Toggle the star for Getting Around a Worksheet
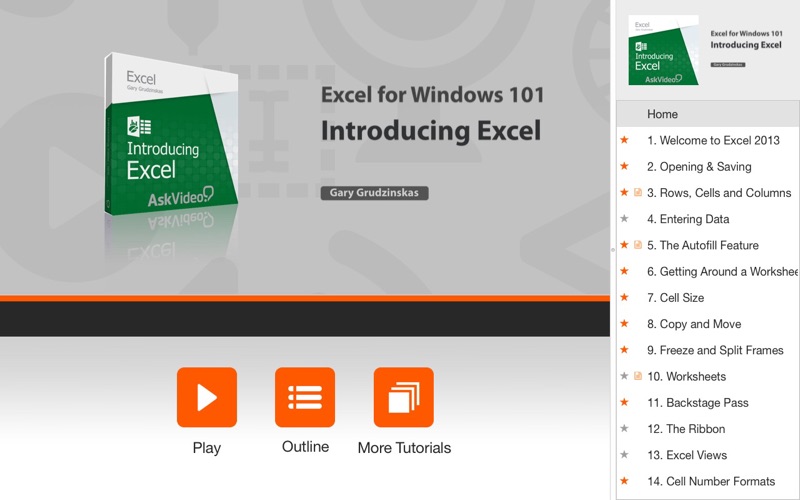Viewport: 800px width, 500px height. click(624, 271)
